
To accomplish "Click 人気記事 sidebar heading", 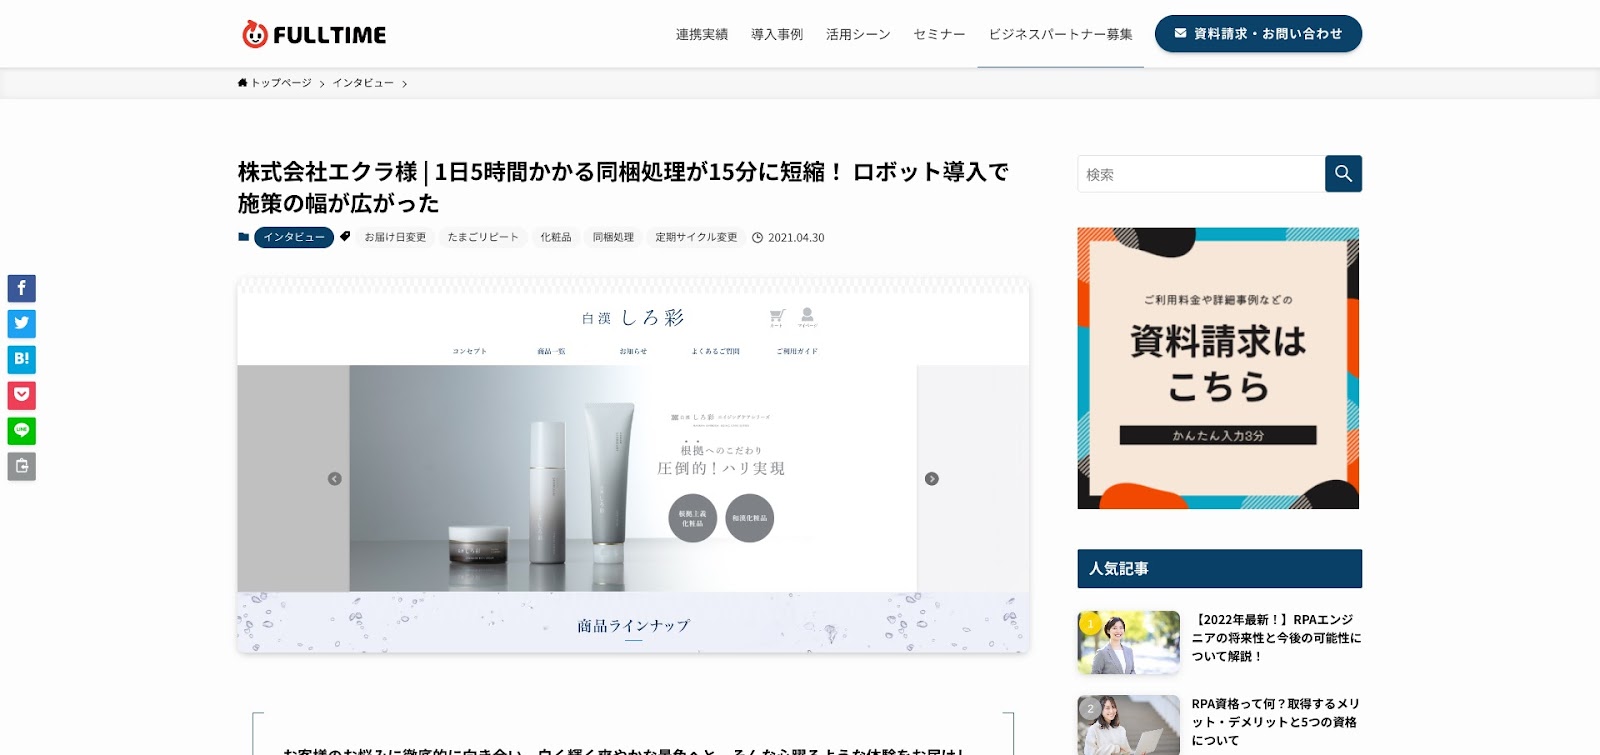I will pos(1219,569).
